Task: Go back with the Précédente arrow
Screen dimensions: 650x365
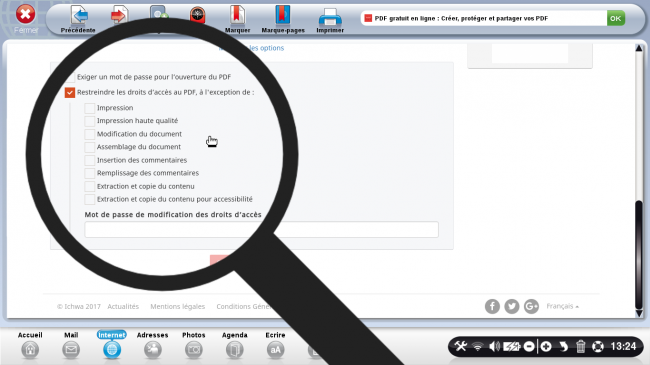Action: pos(78,19)
